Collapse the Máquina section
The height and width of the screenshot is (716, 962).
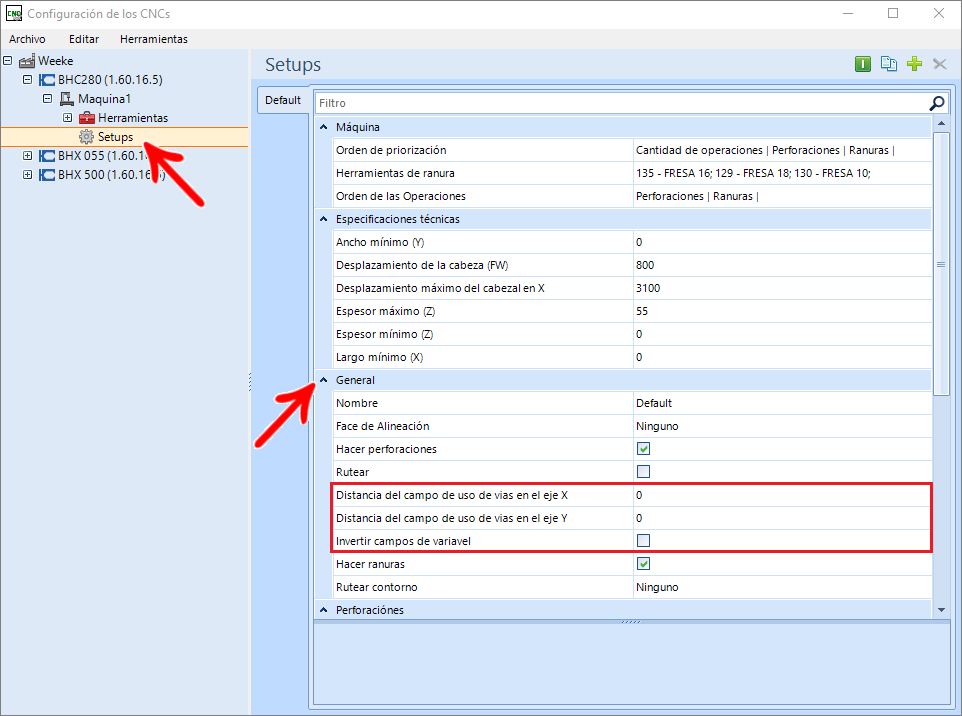pyautogui.click(x=323, y=127)
